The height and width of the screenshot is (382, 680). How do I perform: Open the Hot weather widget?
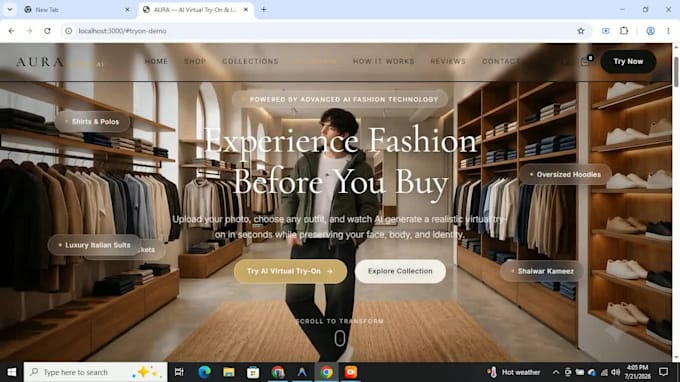coord(514,372)
